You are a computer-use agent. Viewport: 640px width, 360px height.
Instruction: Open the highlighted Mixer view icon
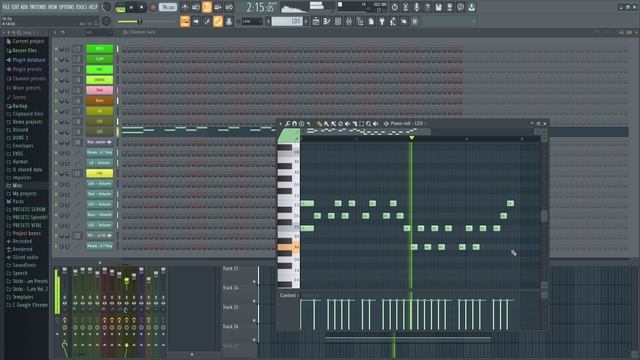[x=218, y=21]
